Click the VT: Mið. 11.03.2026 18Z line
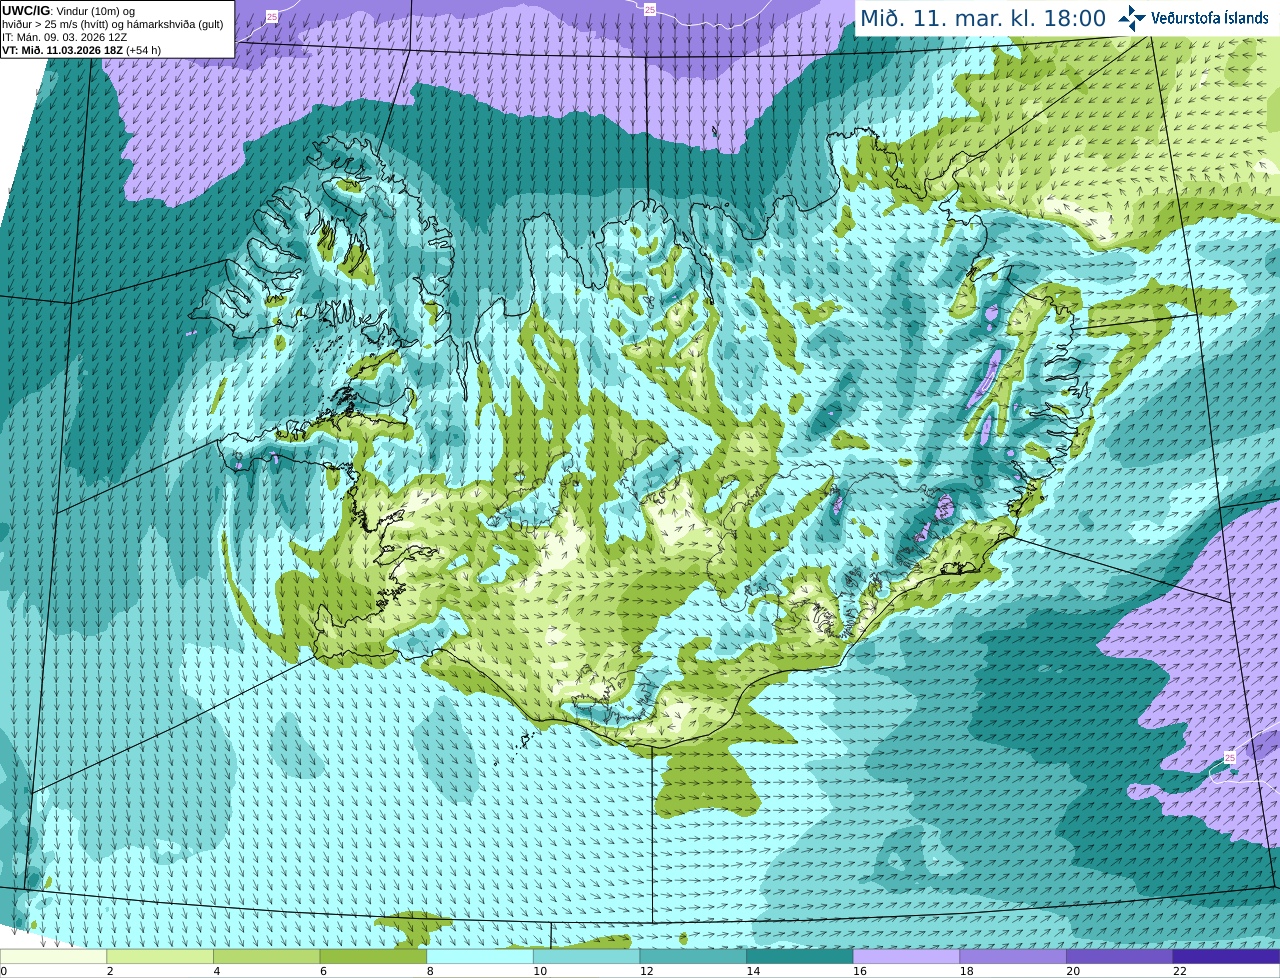This screenshot has width=1280, height=978. click(x=82, y=50)
